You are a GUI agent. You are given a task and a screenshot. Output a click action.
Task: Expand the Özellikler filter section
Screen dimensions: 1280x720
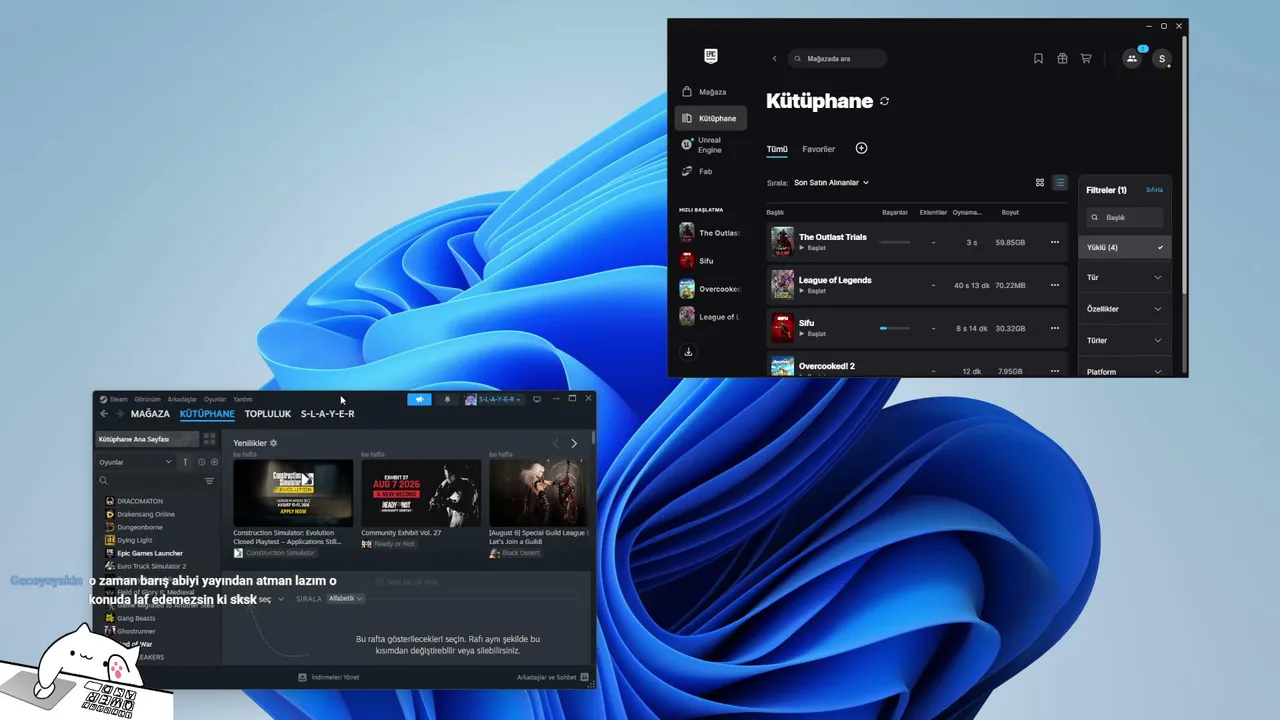[1125, 309]
